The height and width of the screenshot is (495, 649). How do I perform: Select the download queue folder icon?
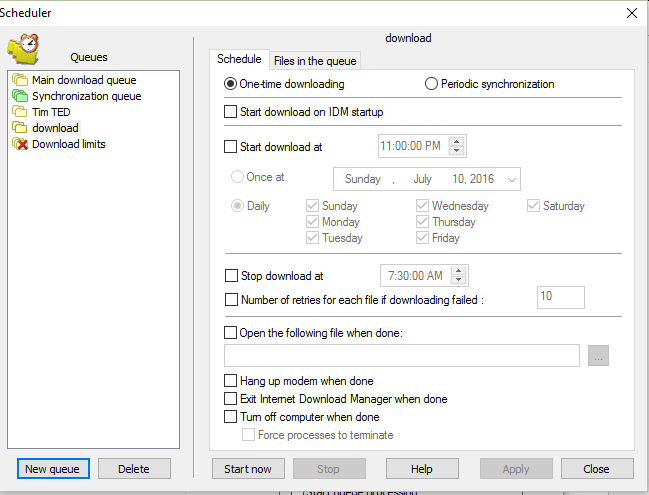20,128
